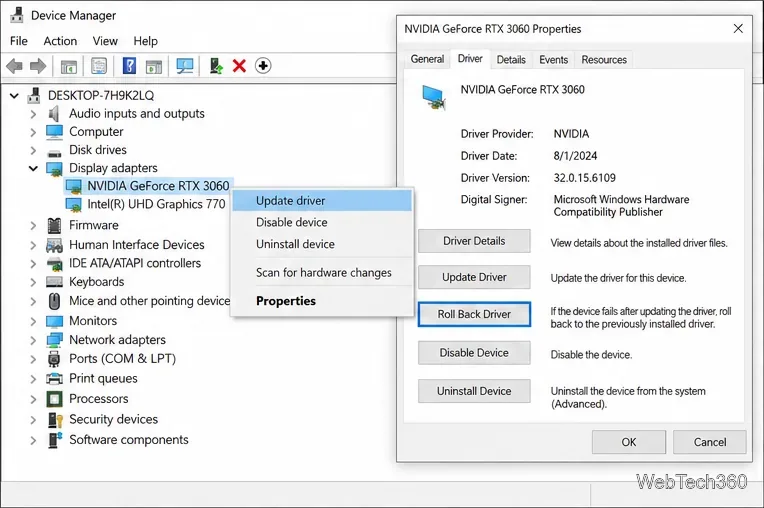The image size is (764, 508).
Task: Select Scan for hardware changes menu entry
Action: pos(322,273)
